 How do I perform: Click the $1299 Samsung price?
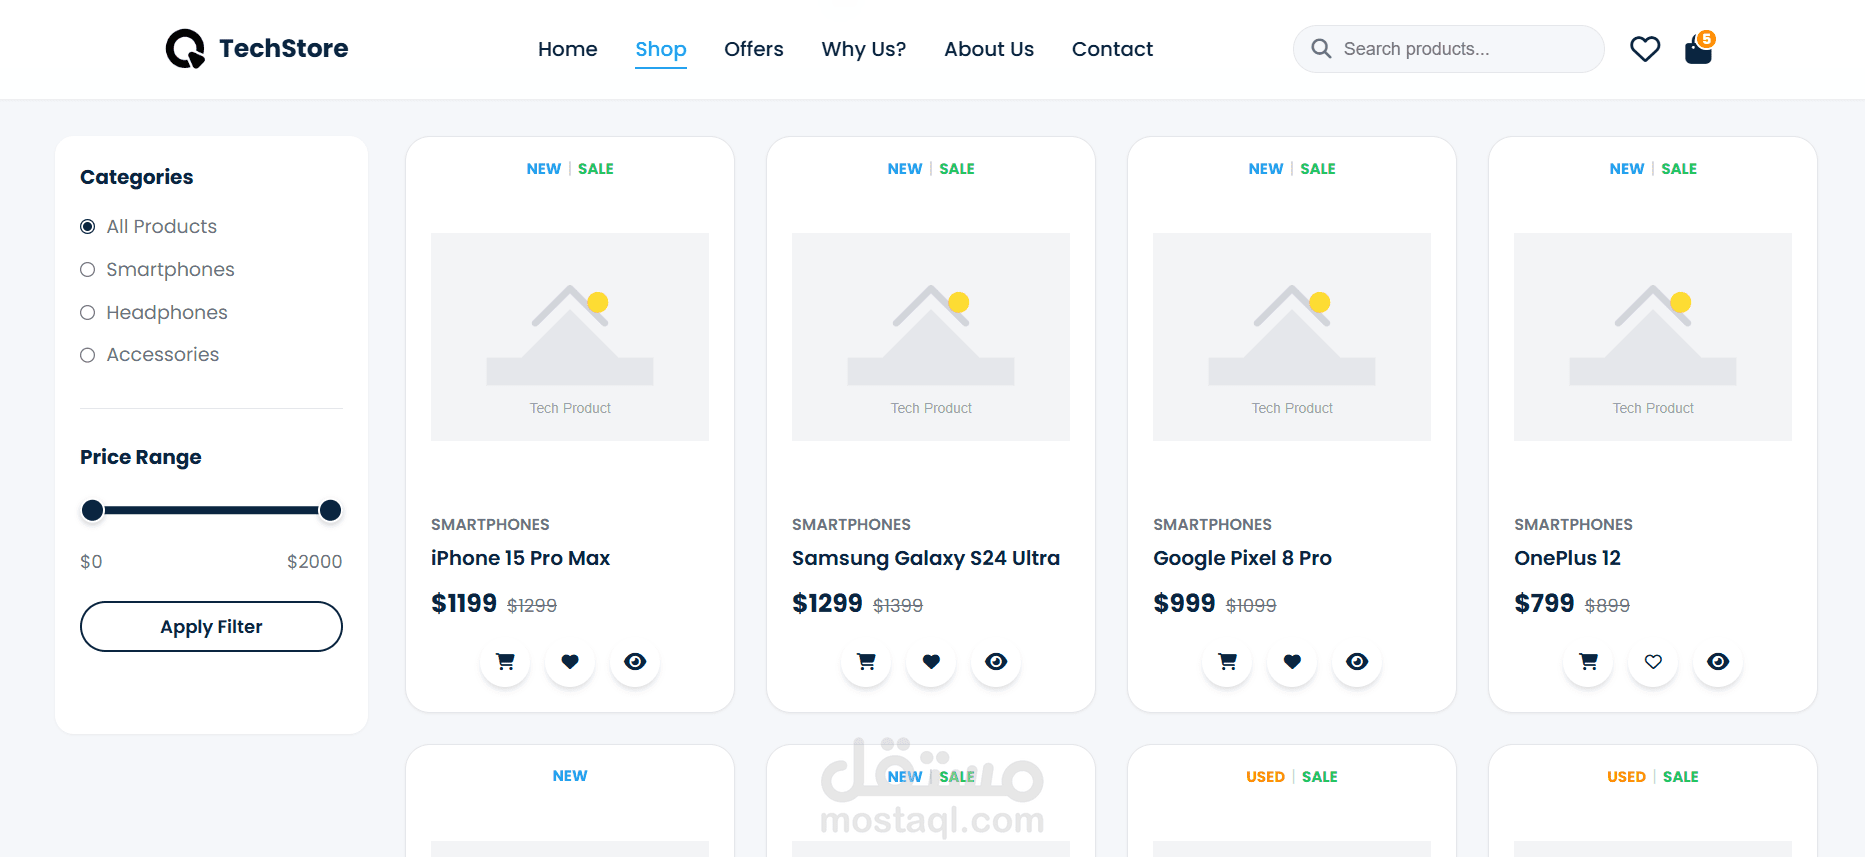[x=827, y=603]
